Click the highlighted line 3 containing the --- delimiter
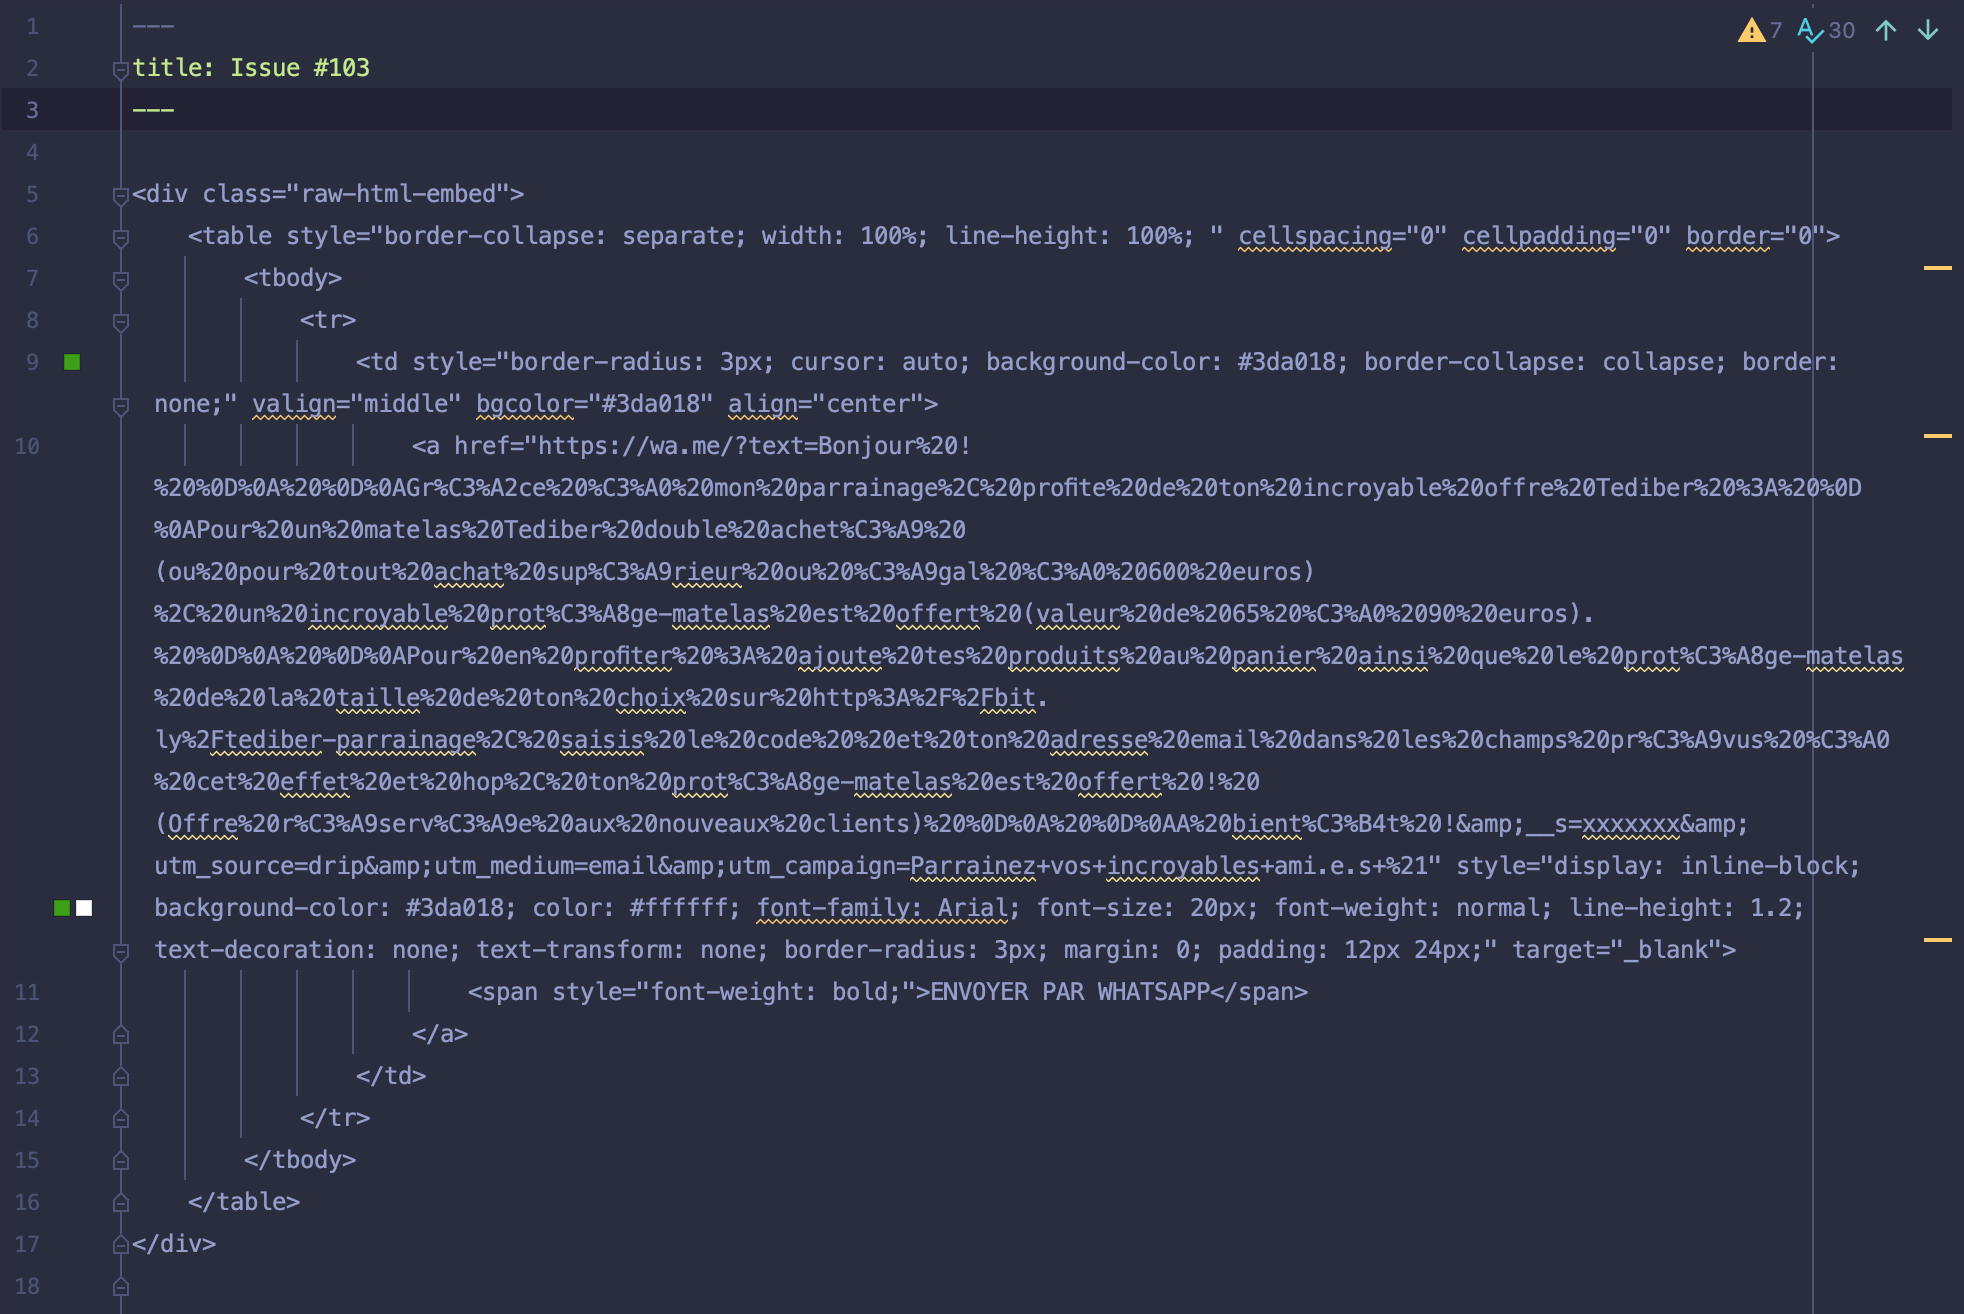The height and width of the screenshot is (1314, 1964). (152, 109)
